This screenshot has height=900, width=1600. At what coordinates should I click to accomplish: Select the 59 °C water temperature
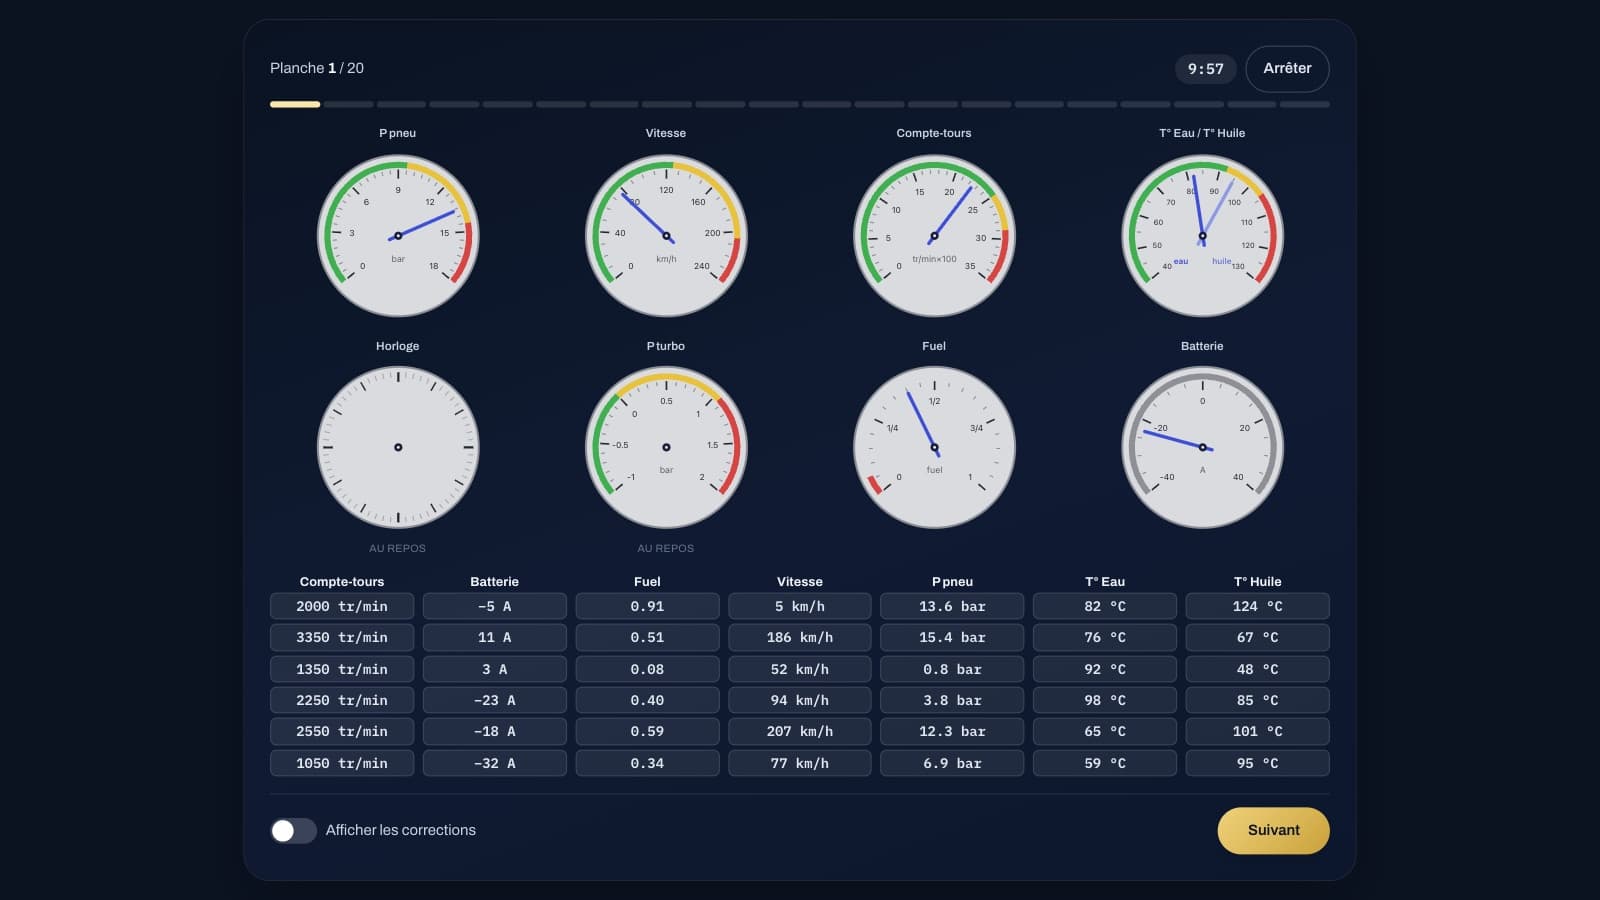(1105, 763)
